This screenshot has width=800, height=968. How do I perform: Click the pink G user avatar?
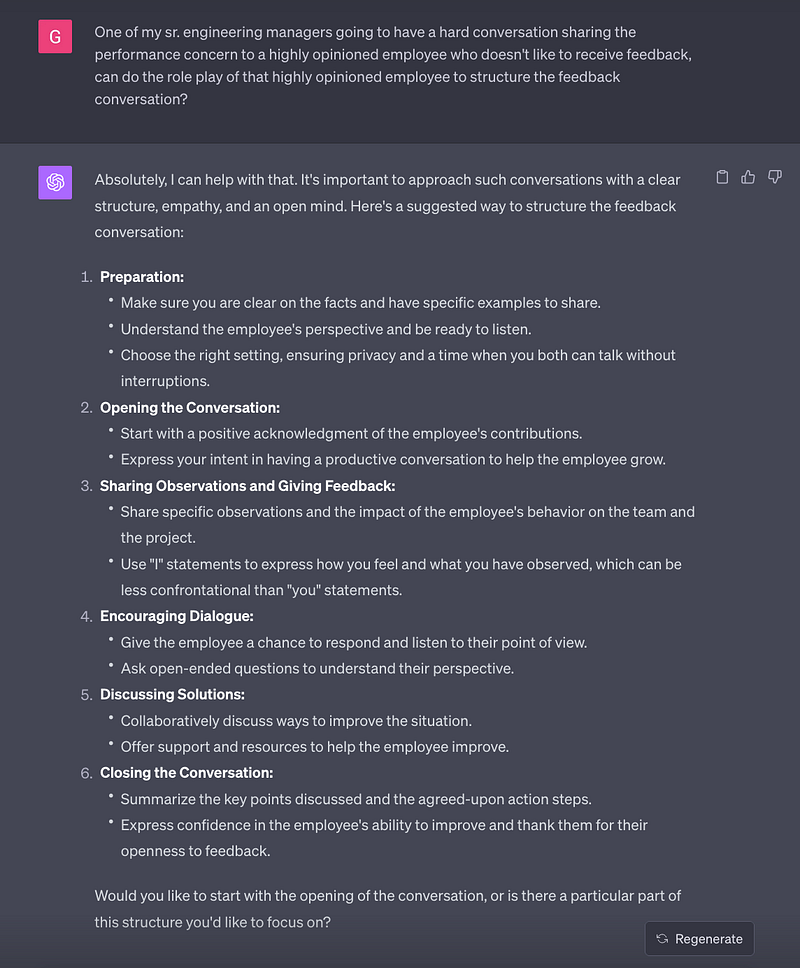(55, 36)
